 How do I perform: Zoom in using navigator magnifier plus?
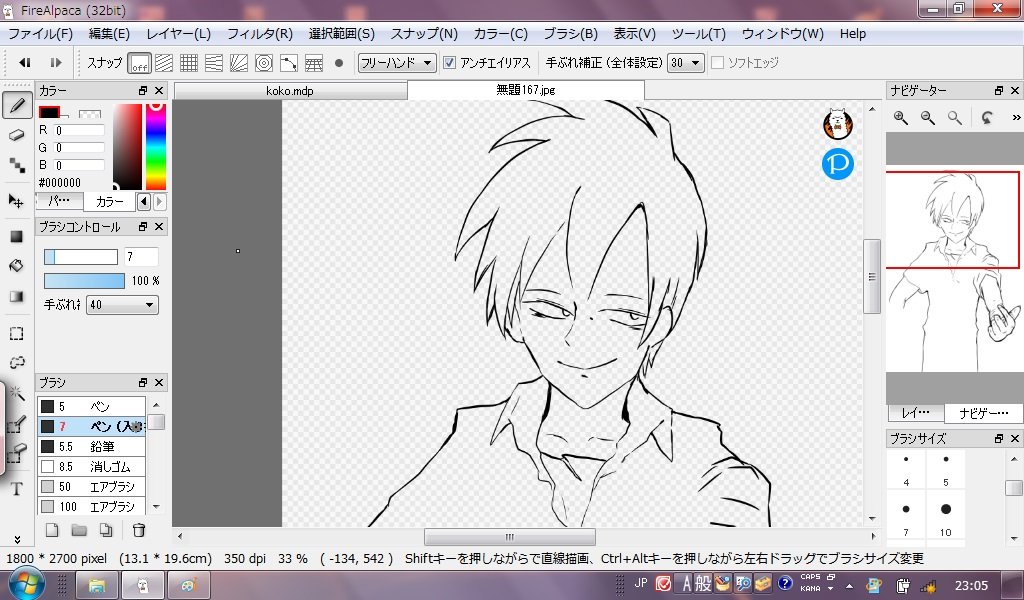coord(901,118)
